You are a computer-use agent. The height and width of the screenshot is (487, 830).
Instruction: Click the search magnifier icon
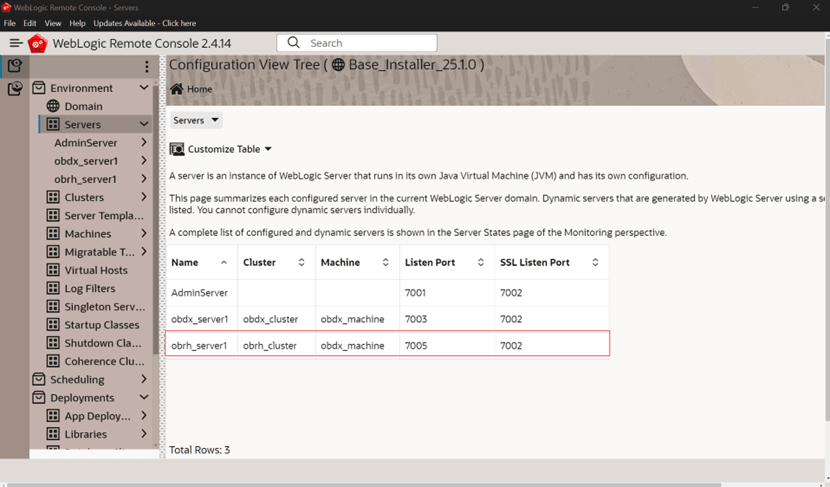293,43
